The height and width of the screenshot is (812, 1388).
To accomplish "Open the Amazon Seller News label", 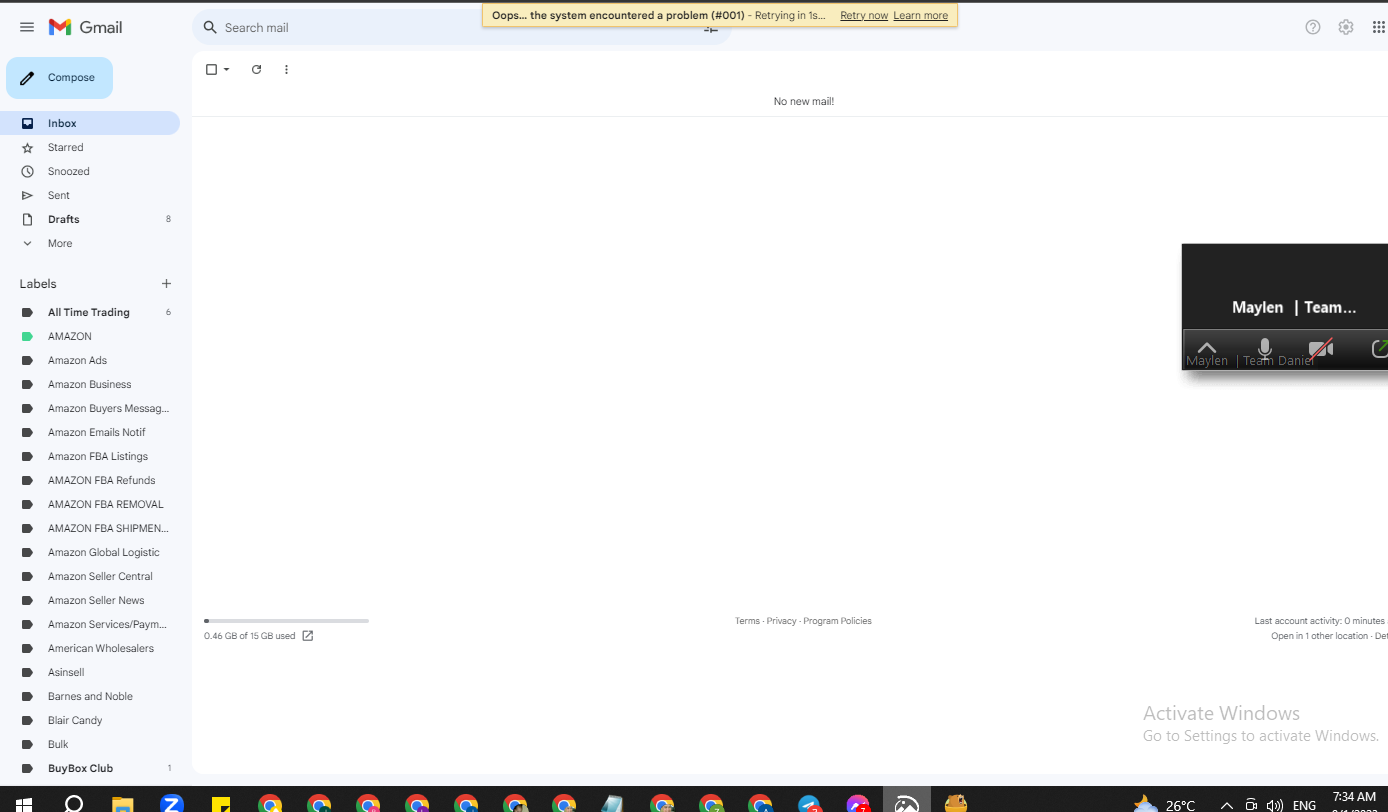I will click(x=90, y=600).
